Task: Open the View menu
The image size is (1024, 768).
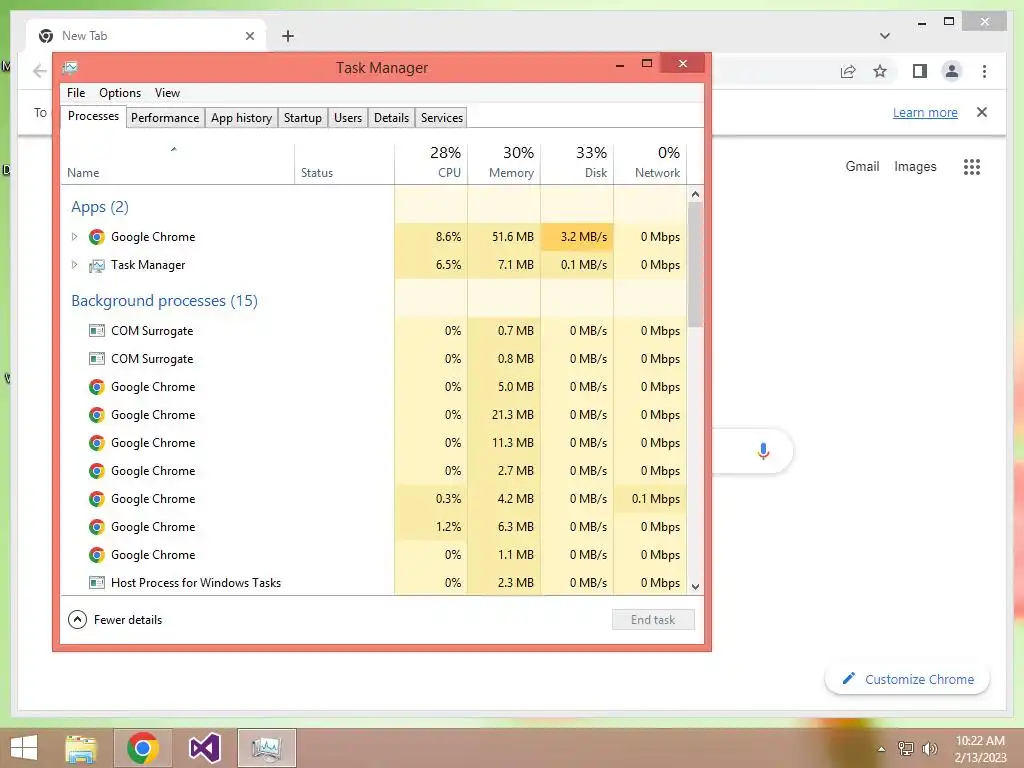Action: pos(167,93)
